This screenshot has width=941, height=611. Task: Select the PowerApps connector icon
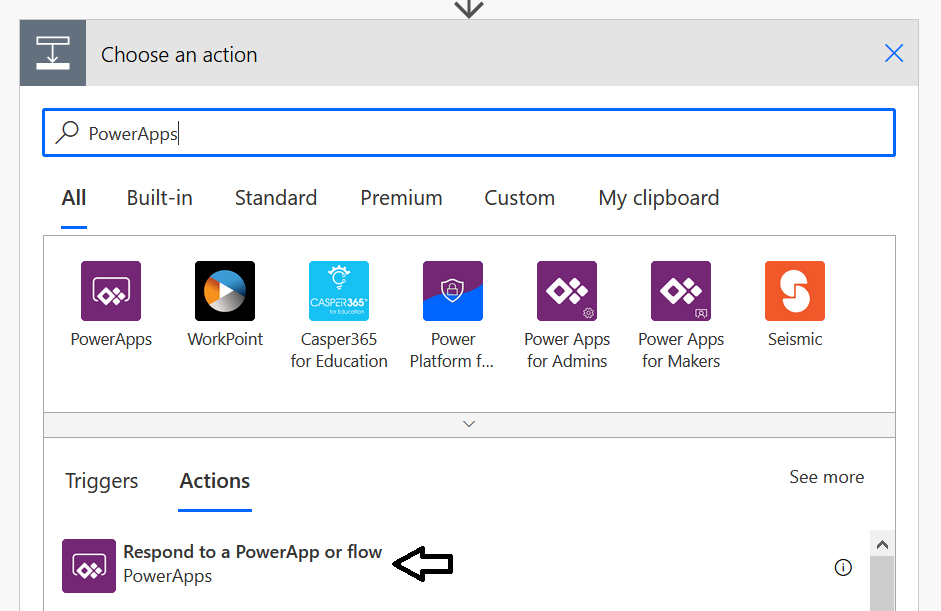pos(110,291)
